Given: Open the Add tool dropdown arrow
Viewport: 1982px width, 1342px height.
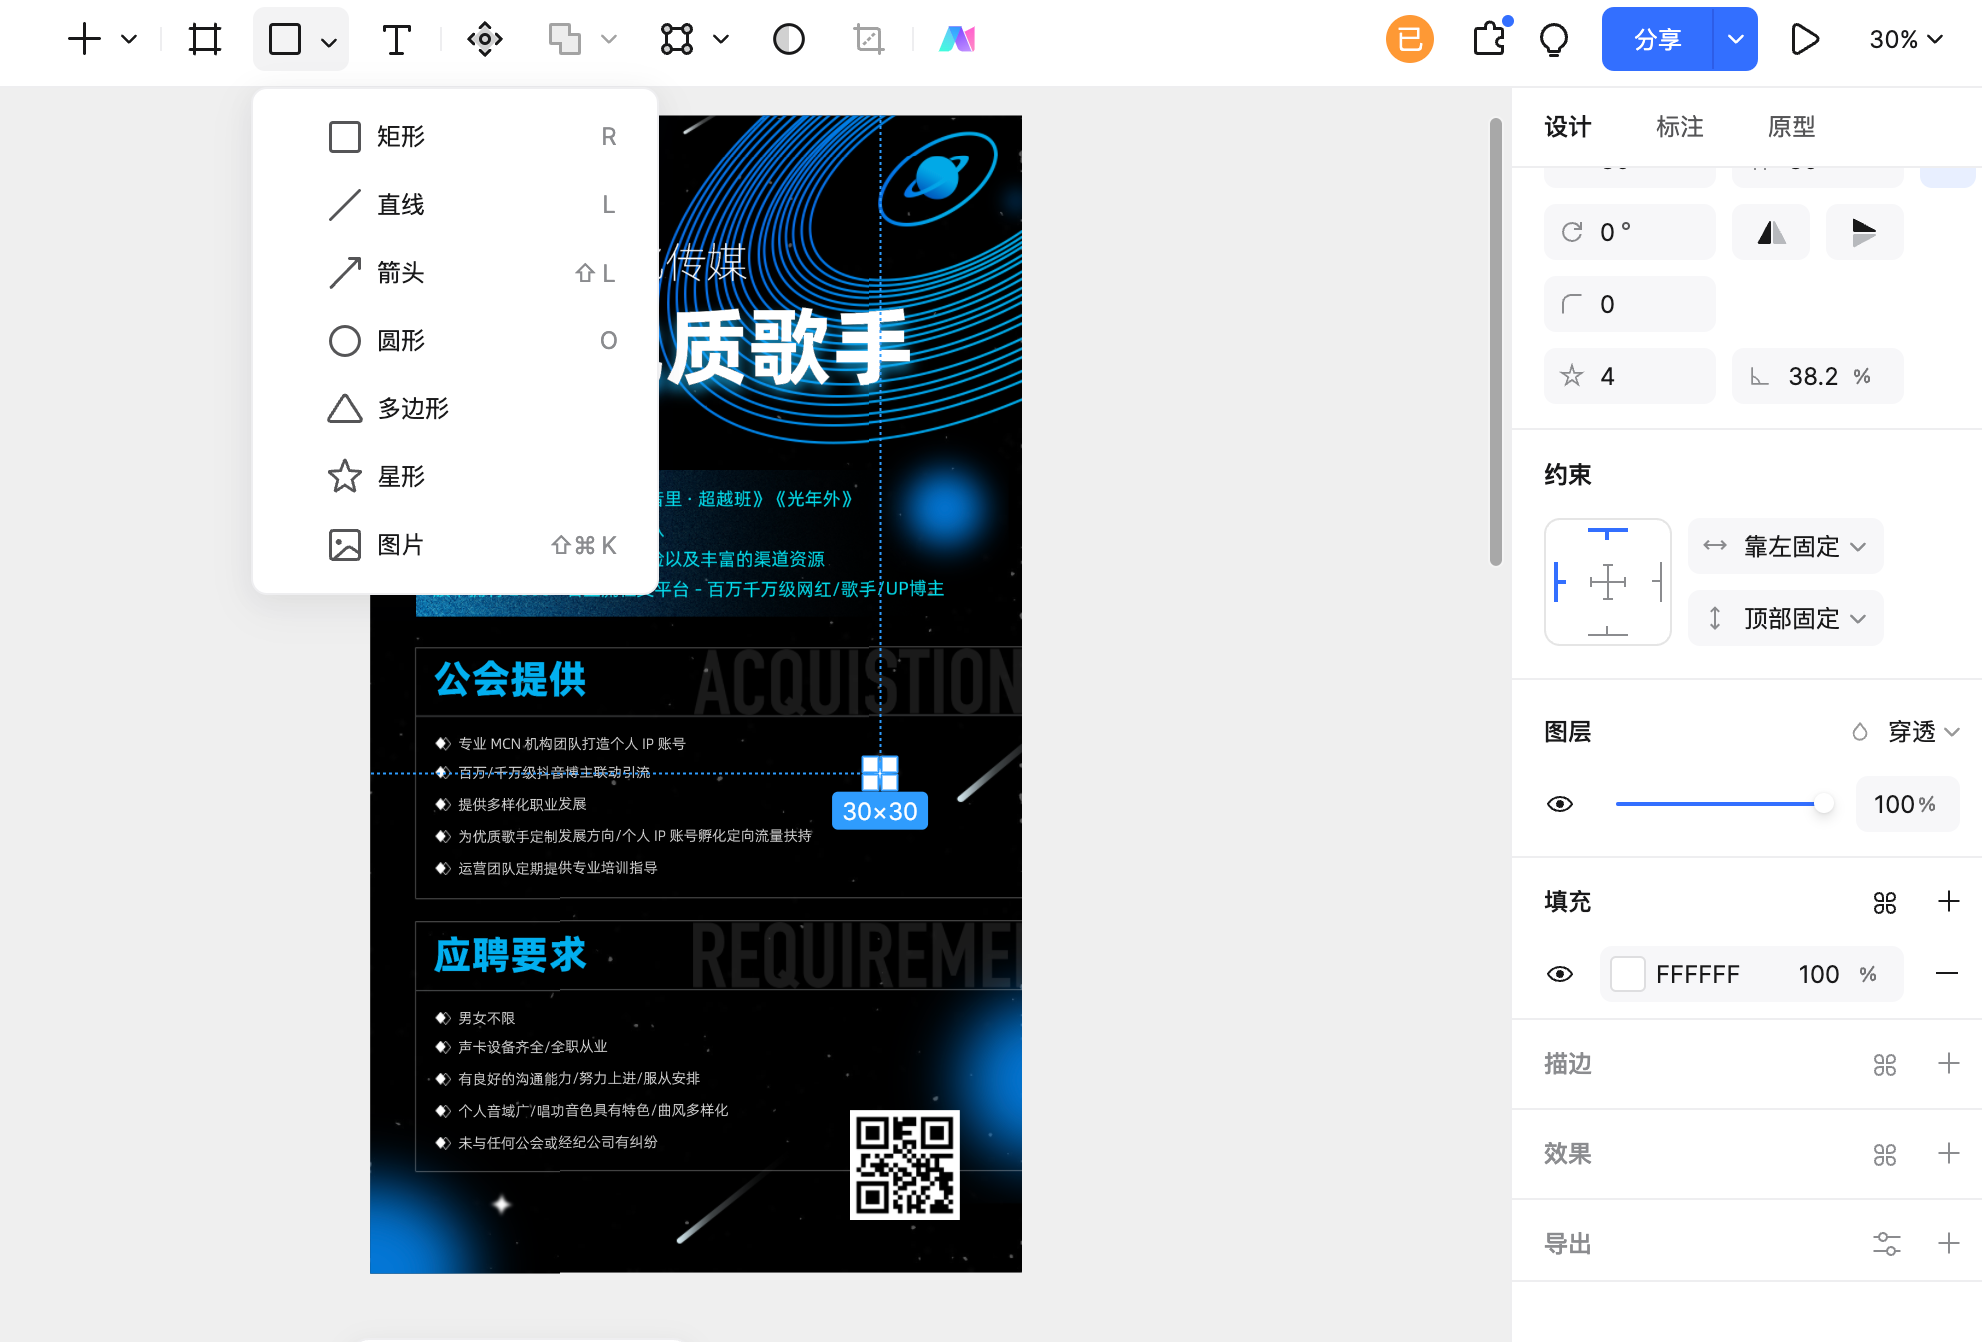Looking at the screenshot, I should [129, 39].
